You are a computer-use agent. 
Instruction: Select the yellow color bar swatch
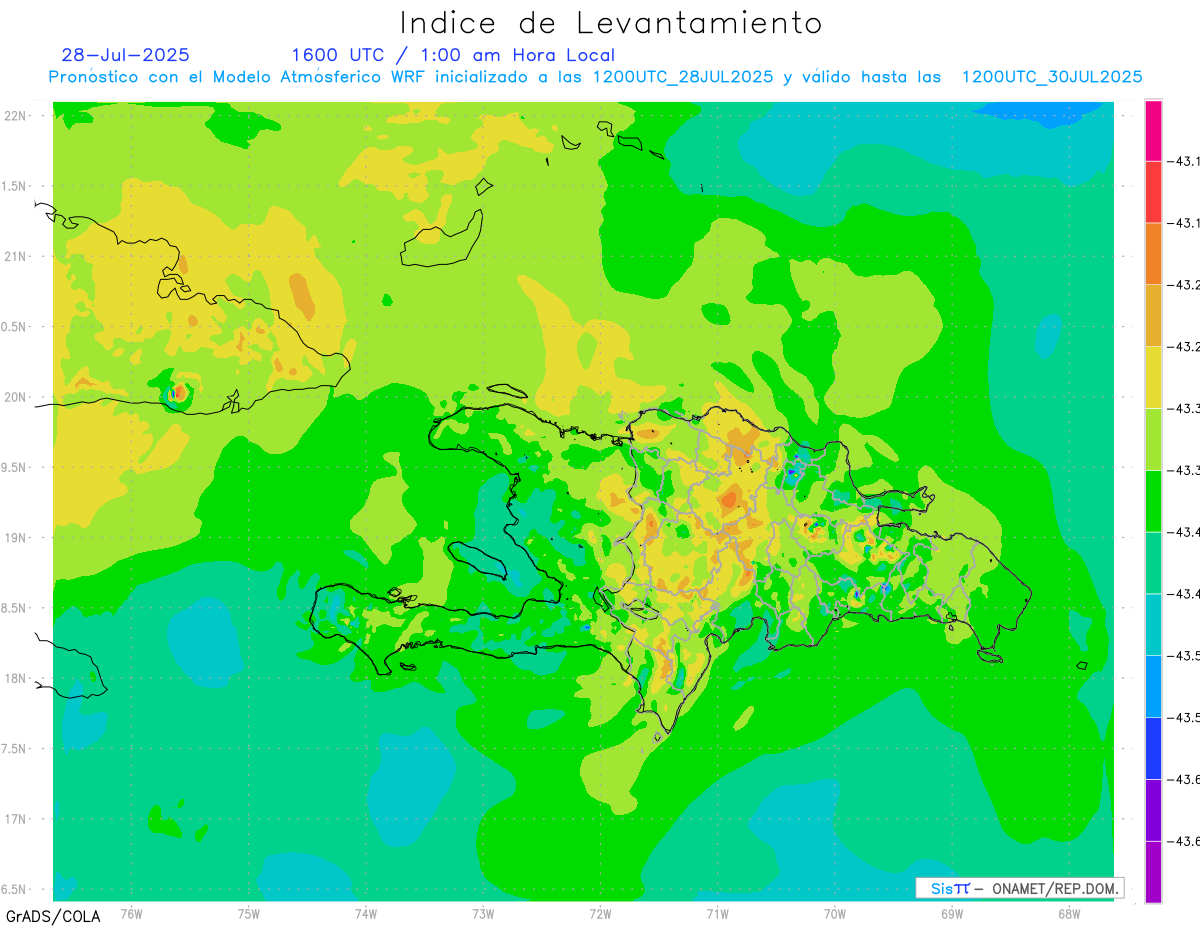(1153, 377)
